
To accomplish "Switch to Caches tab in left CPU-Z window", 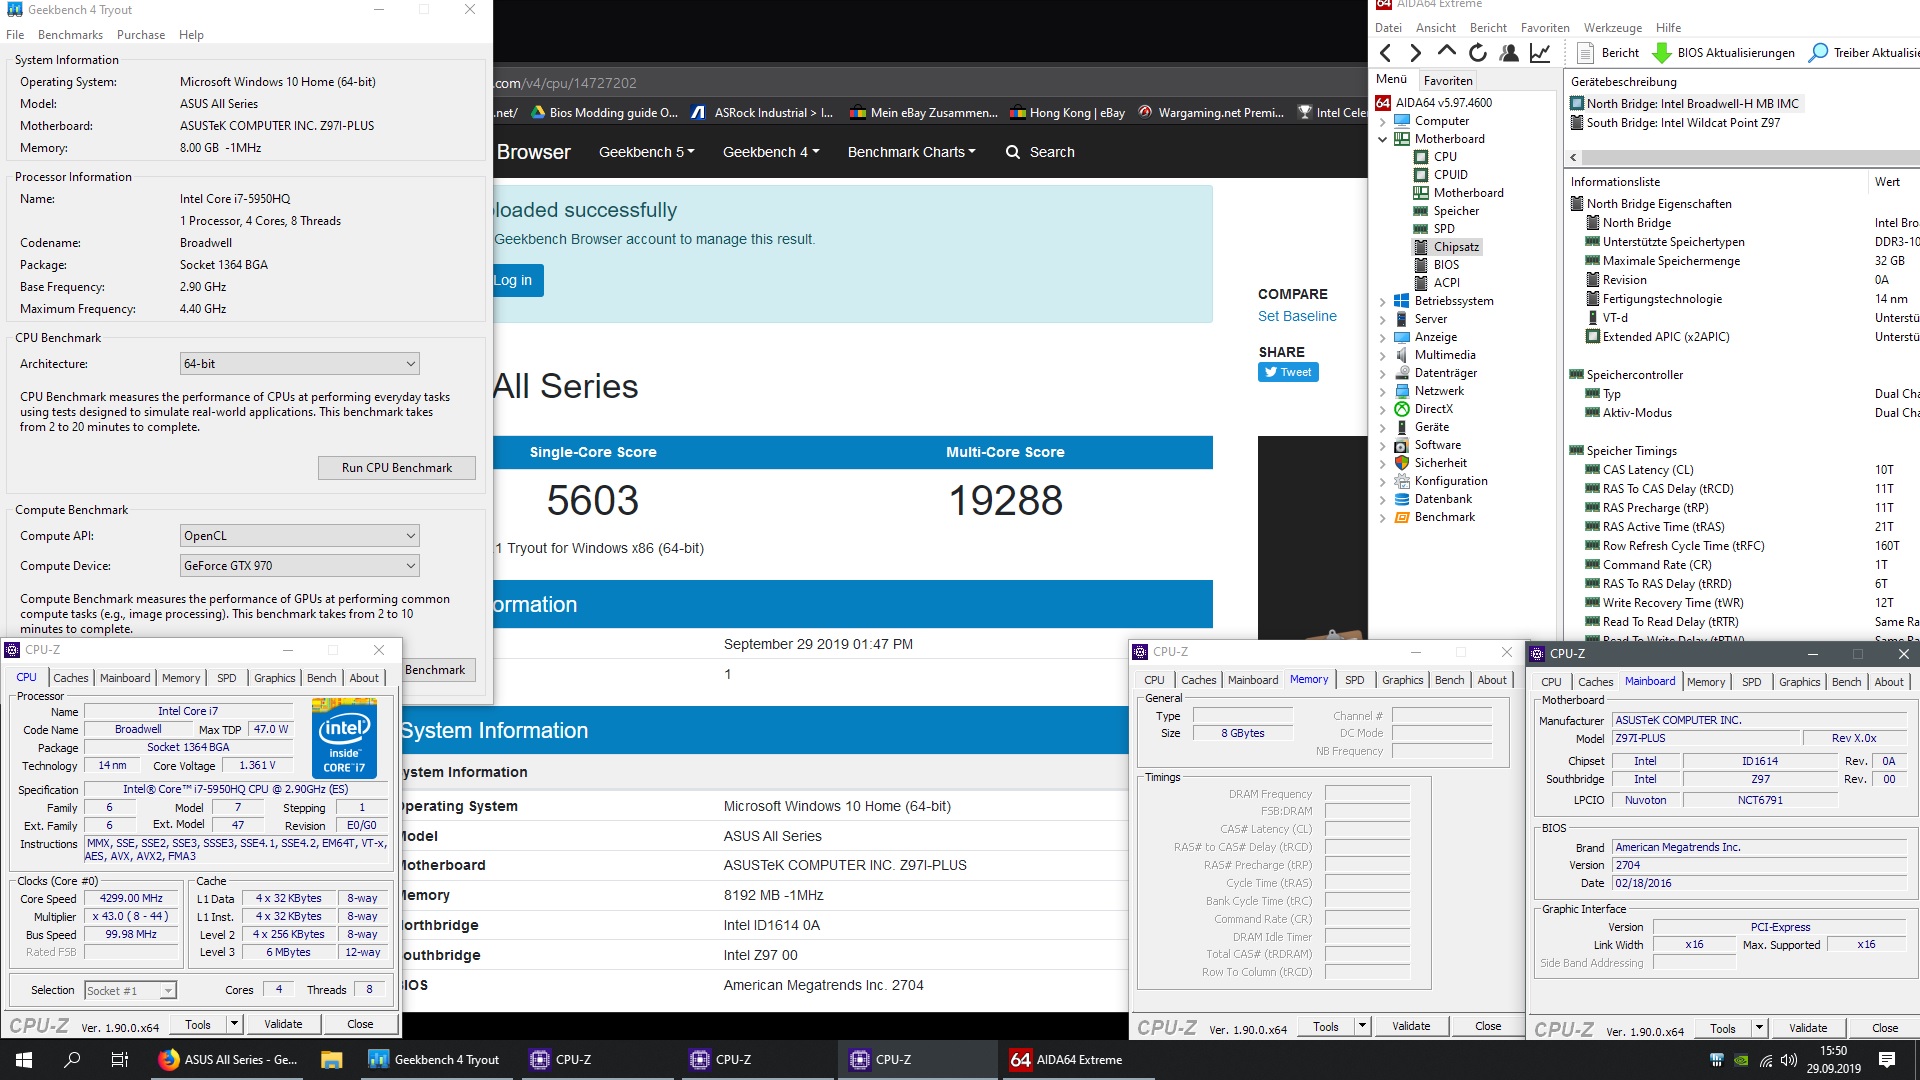I will (x=70, y=678).
